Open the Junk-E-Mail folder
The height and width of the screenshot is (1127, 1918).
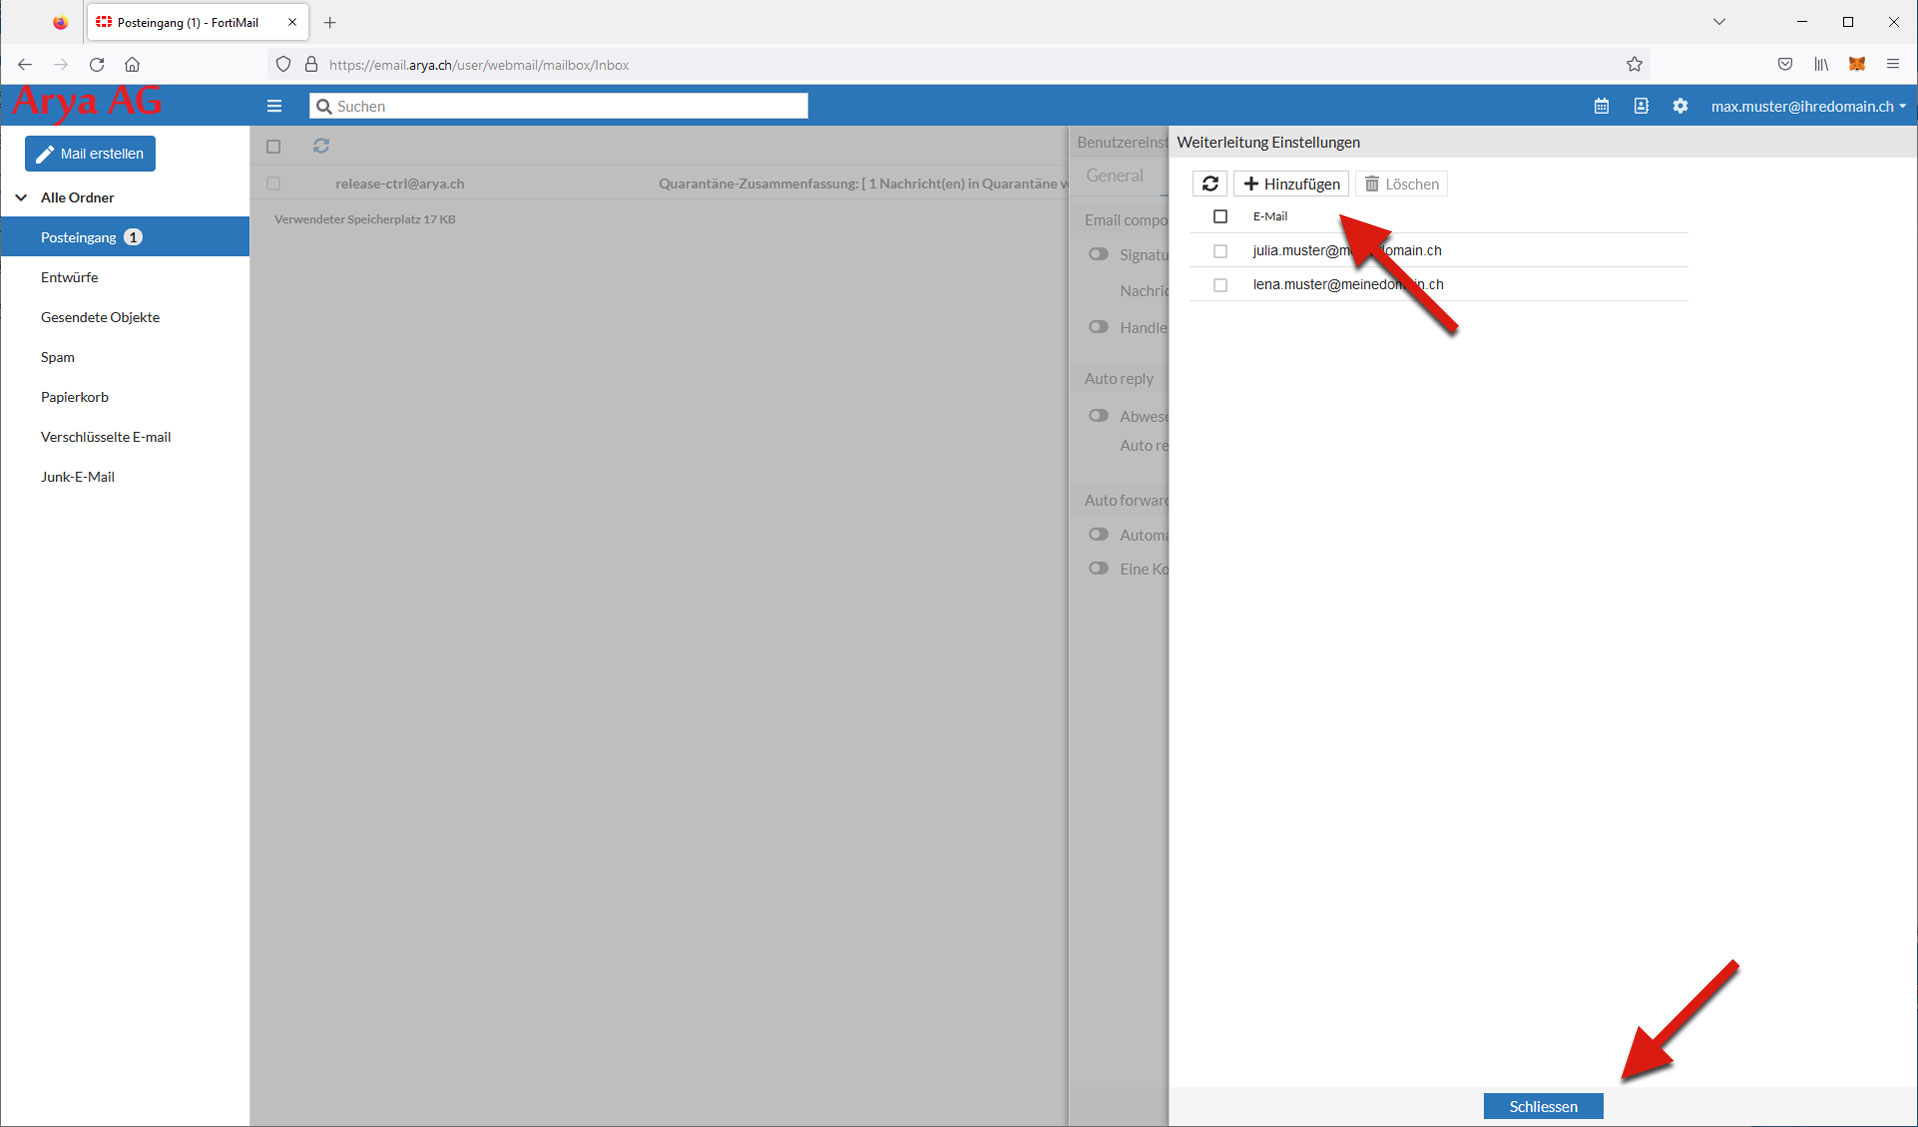[x=77, y=477]
